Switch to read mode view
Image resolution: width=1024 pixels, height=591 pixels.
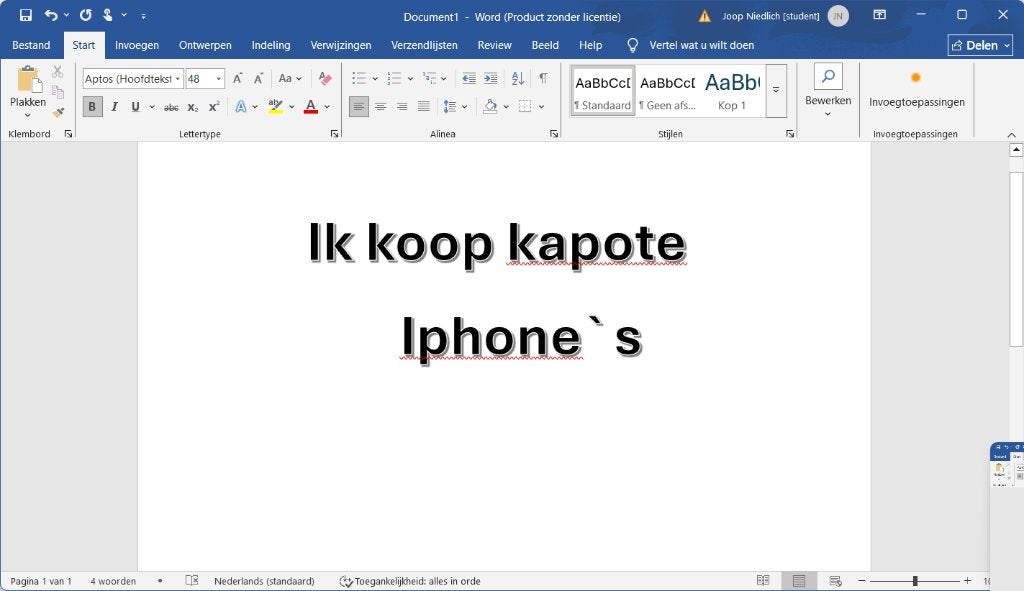coord(763,581)
